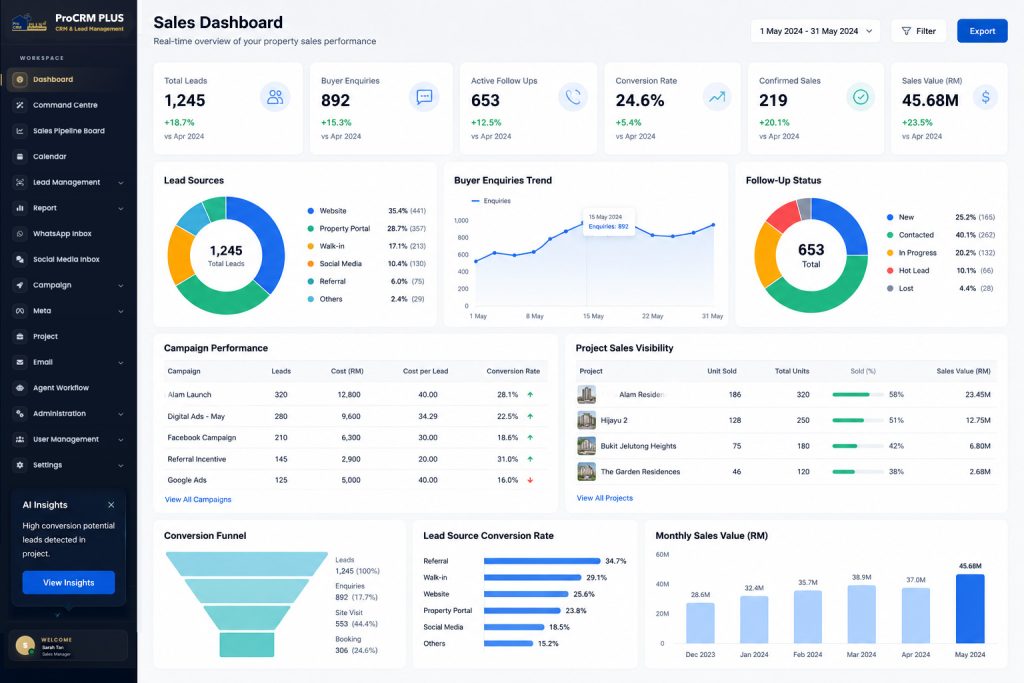Click the Referral conversion rate bar

pos(541,561)
